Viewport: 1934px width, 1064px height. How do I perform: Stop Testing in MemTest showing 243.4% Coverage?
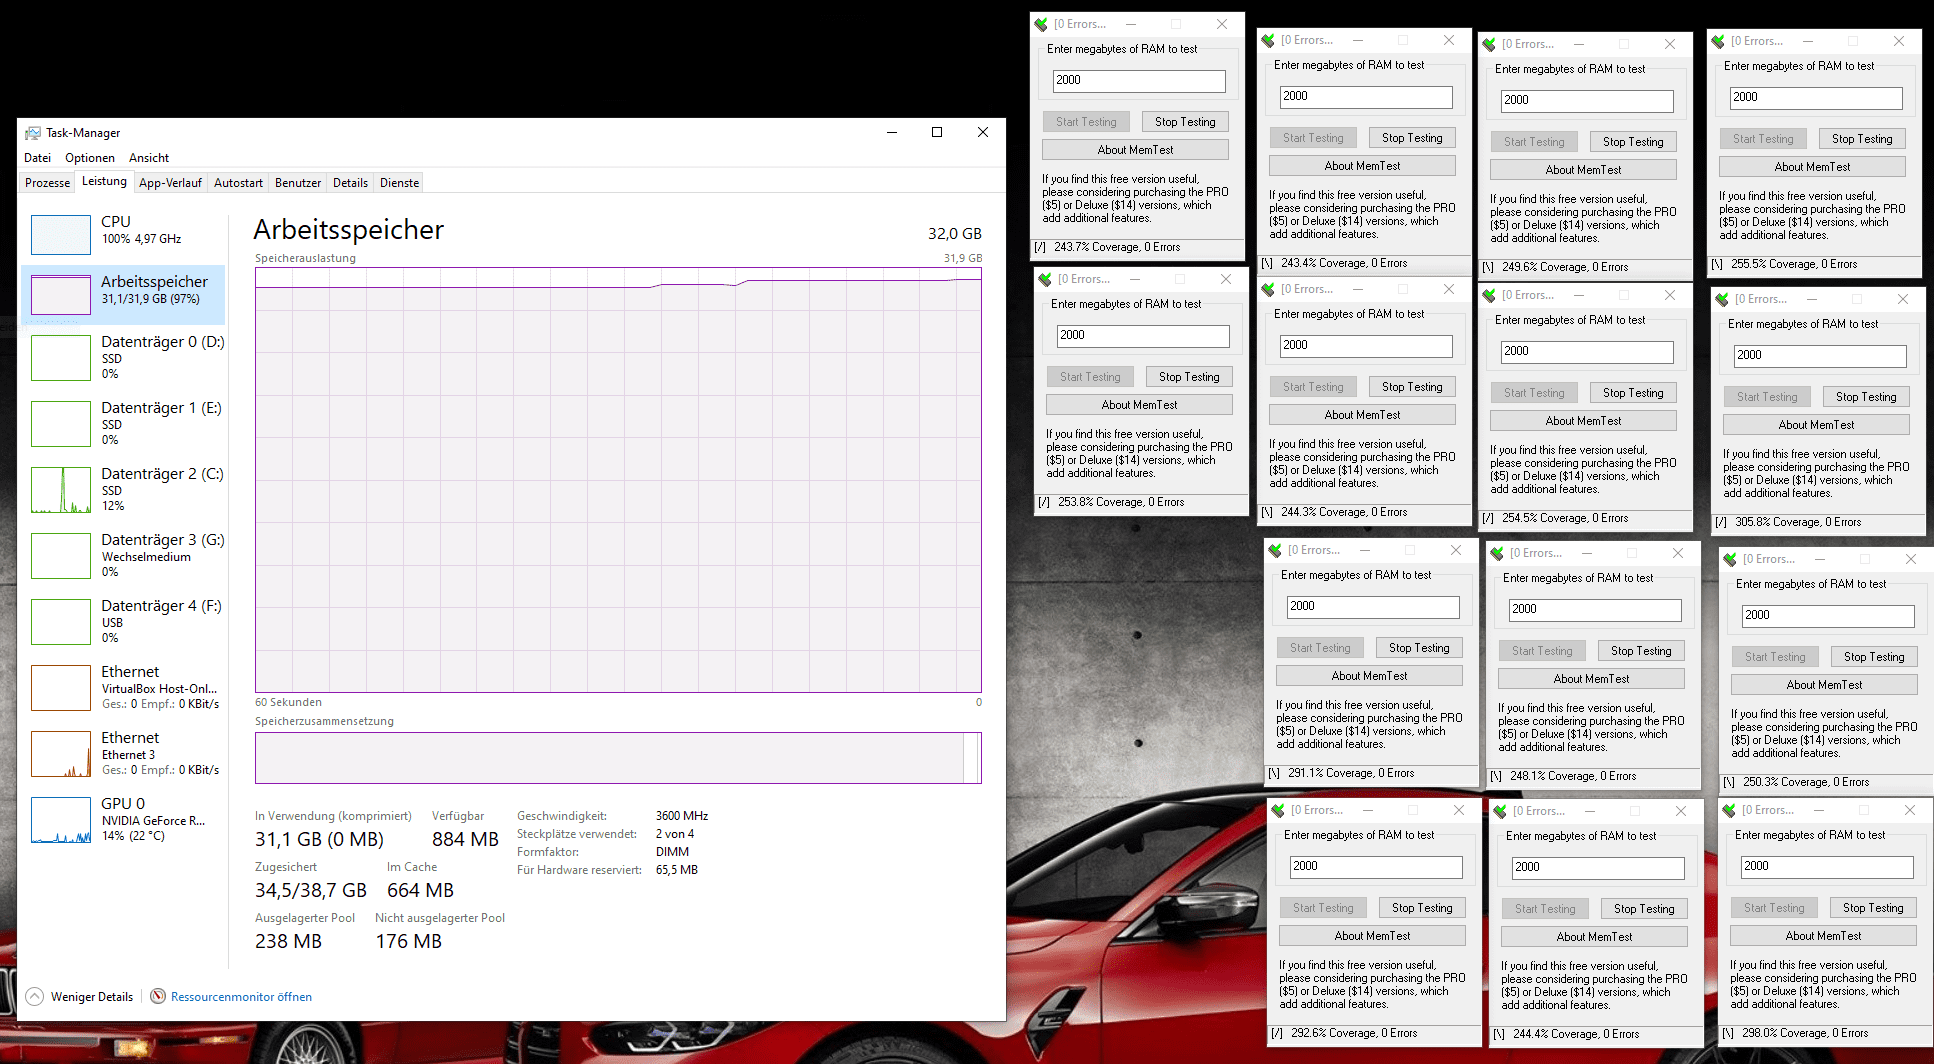click(1412, 138)
